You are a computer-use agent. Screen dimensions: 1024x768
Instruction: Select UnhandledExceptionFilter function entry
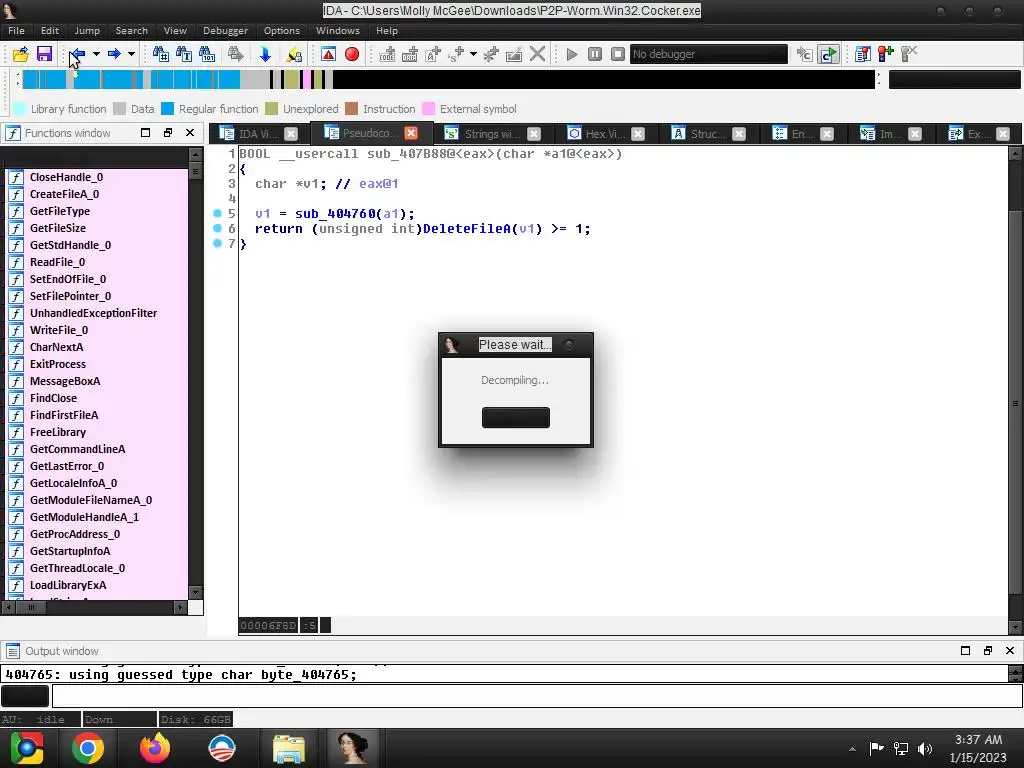(x=97, y=313)
